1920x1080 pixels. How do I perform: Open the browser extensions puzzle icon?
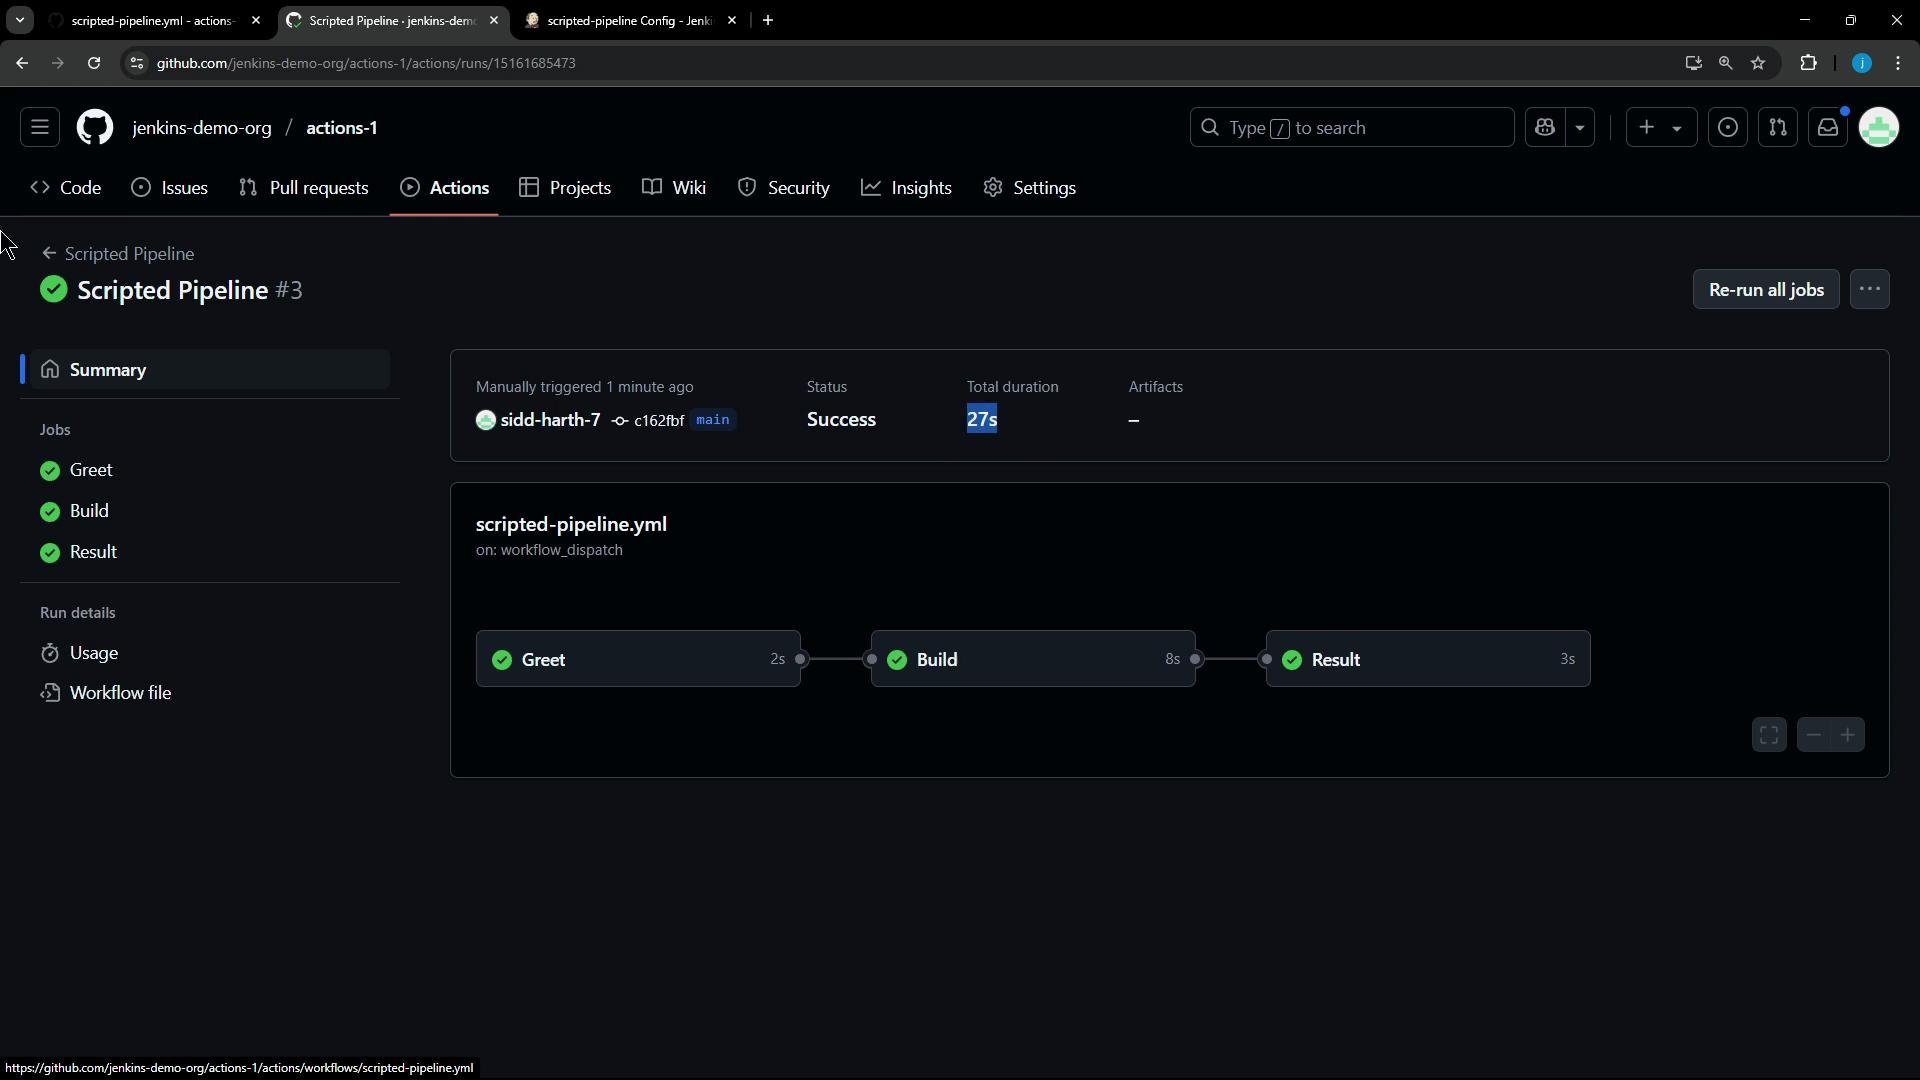1808,63
